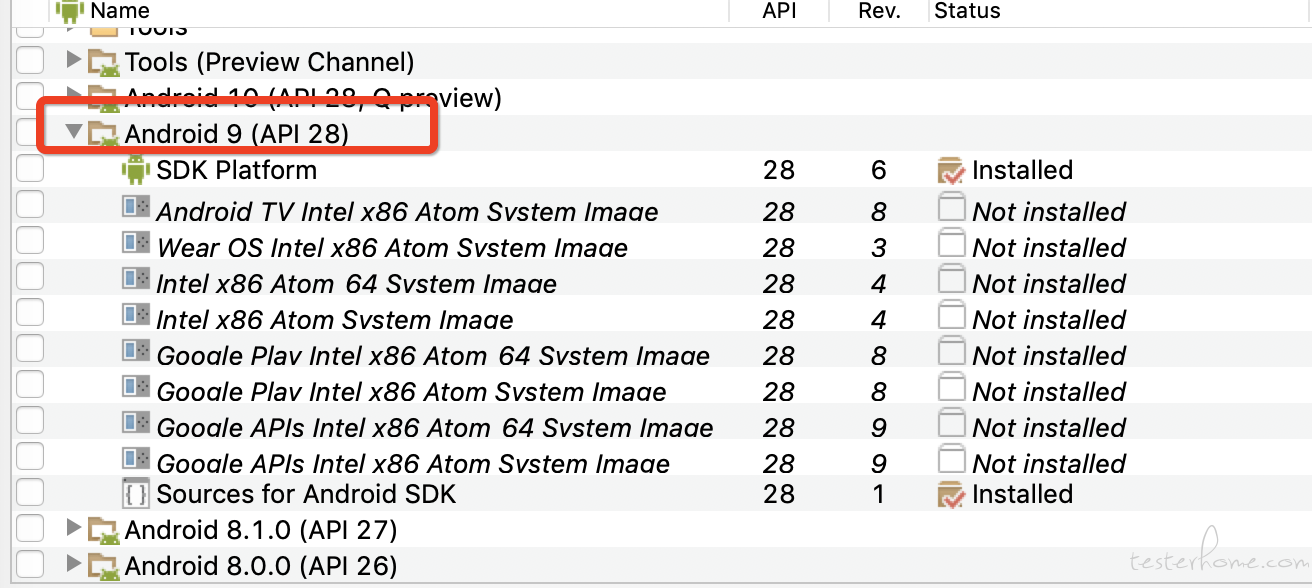Image resolution: width=1312 pixels, height=588 pixels.
Task: Expand the Android 8.0.0 (API 26) group
Action: tap(73, 563)
